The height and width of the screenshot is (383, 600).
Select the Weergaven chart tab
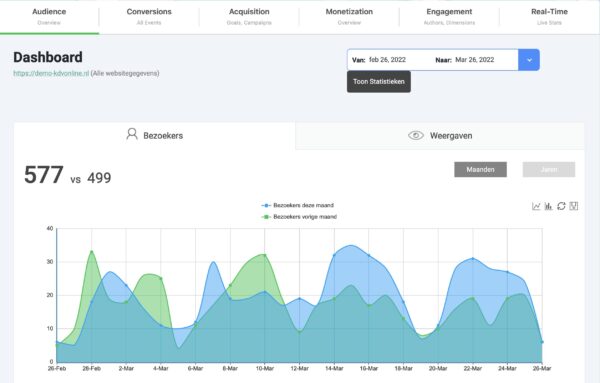[x=440, y=135]
